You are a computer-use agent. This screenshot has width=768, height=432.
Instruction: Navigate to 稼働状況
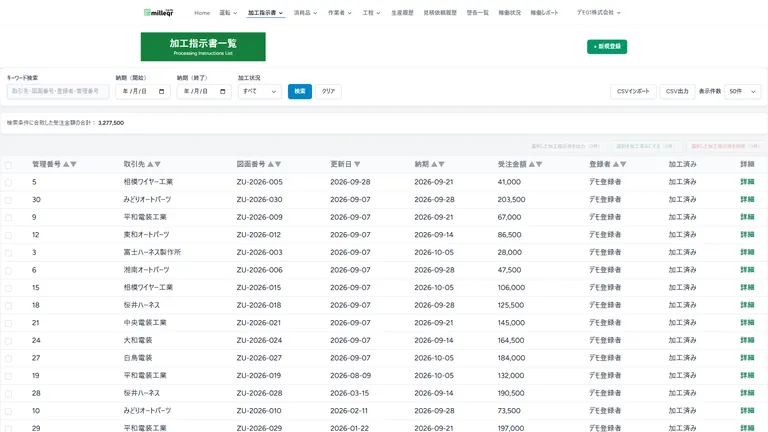click(509, 13)
